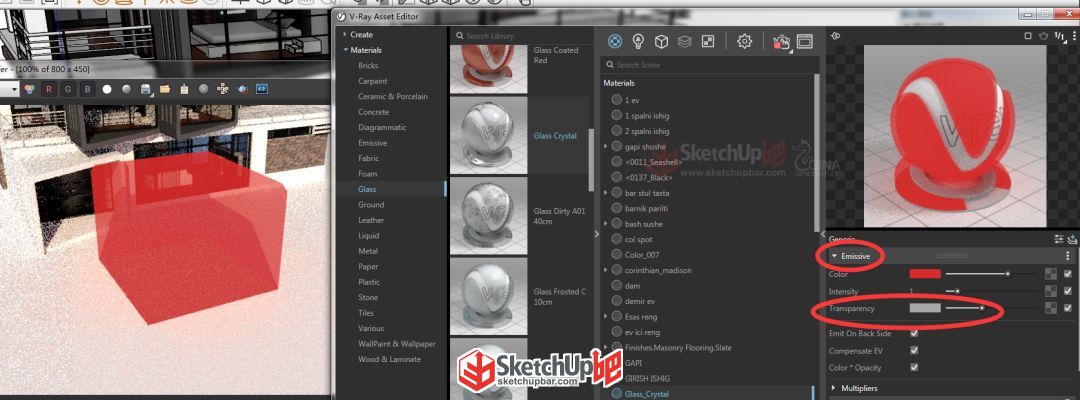Uncheck the Intensity texture checkbox
This screenshot has height=400, width=1080.
1068,291
